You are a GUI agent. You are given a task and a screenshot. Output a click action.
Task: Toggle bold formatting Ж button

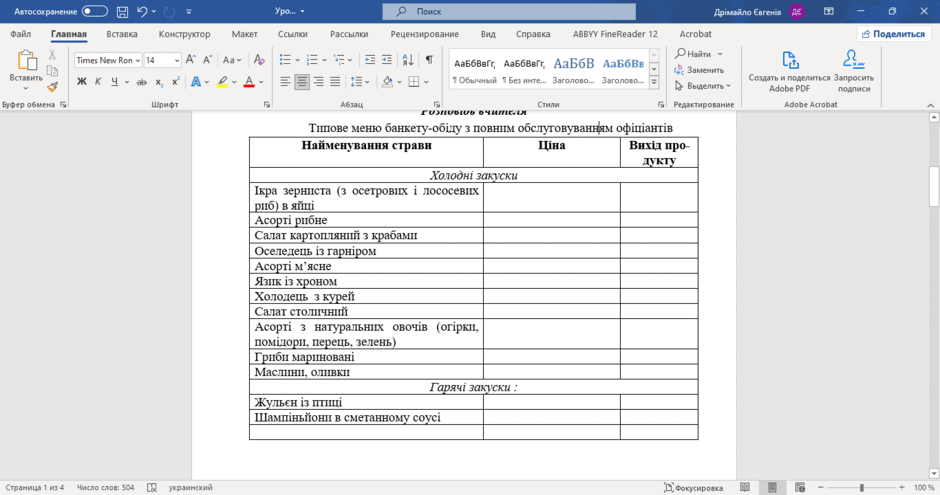tap(82, 82)
